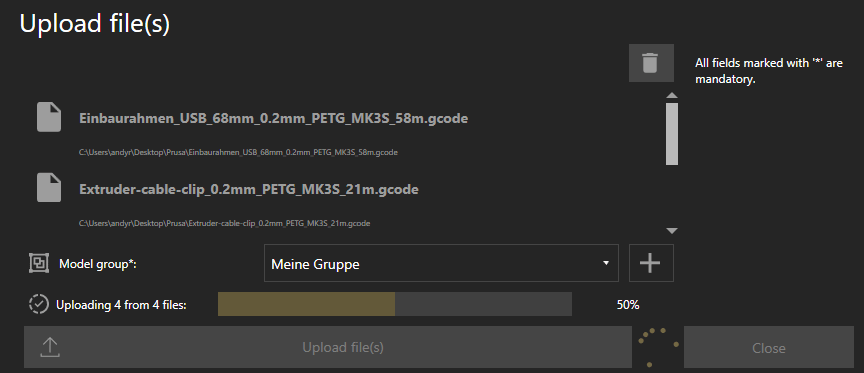Click the Upload file(s) button
This screenshot has width=864, height=373.
(x=327, y=347)
